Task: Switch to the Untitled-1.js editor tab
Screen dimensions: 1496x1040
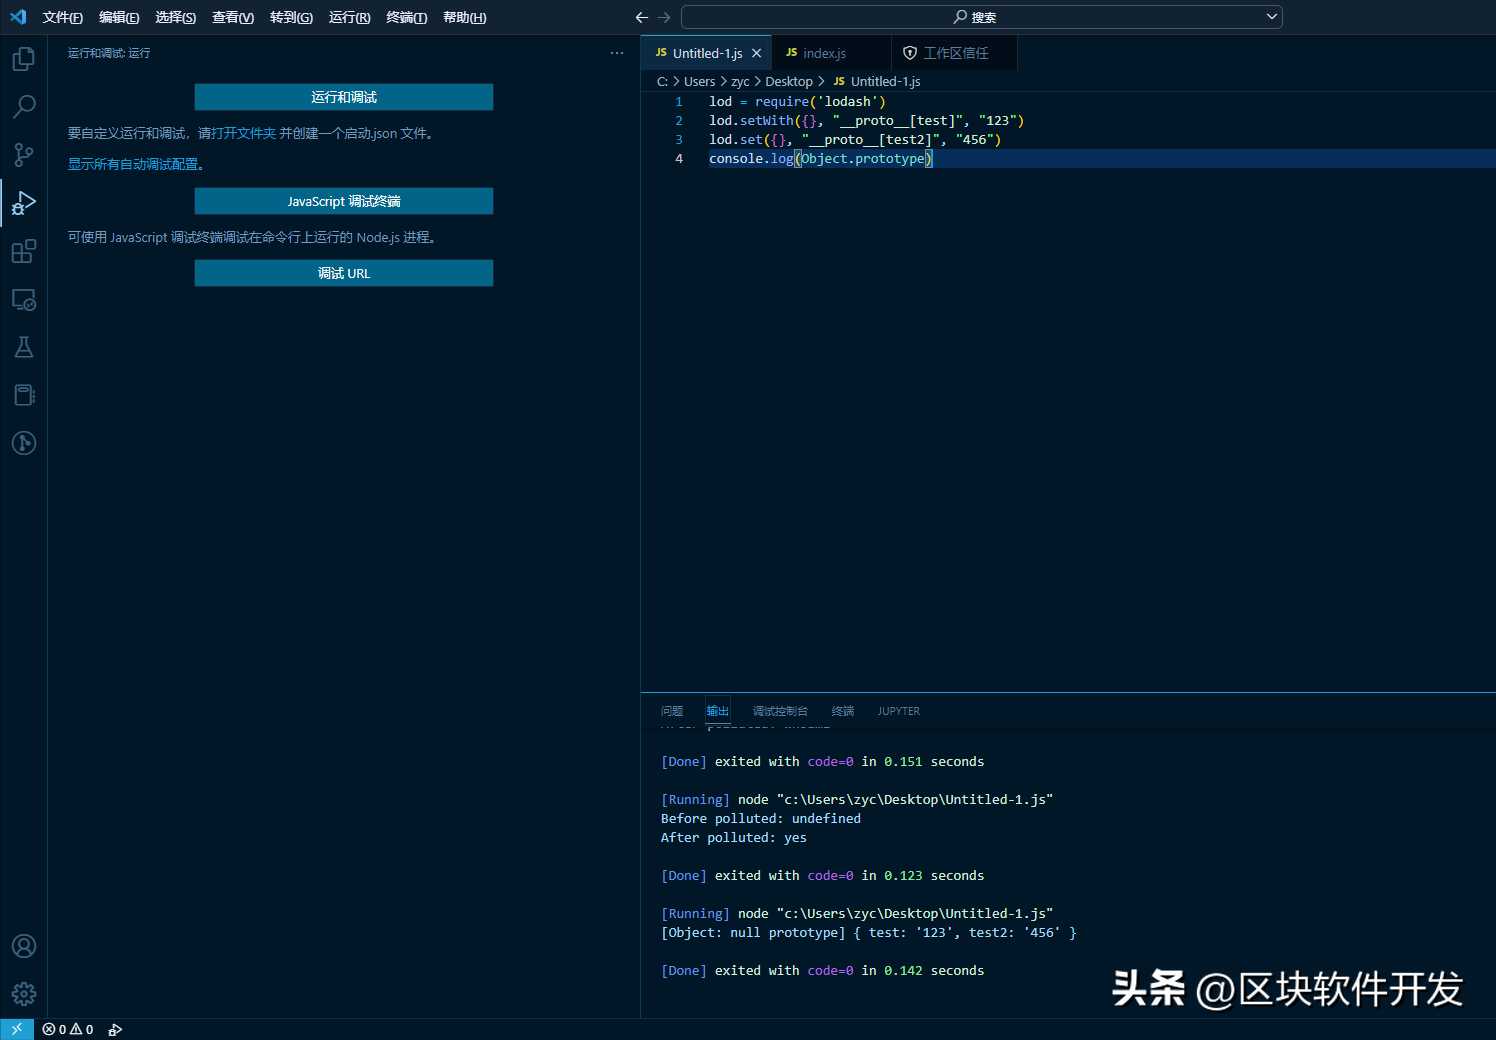Action: (x=706, y=53)
